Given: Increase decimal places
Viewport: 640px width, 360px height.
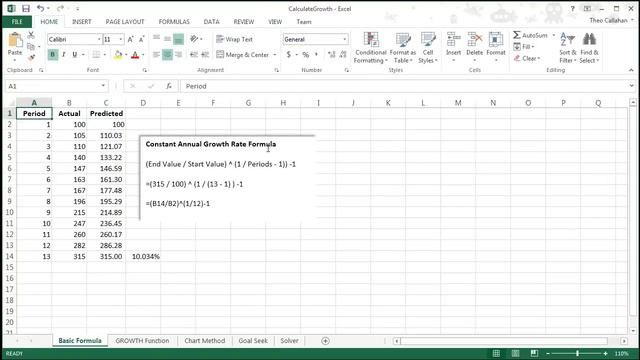Looking at the screenshot, I should (331, 54).
